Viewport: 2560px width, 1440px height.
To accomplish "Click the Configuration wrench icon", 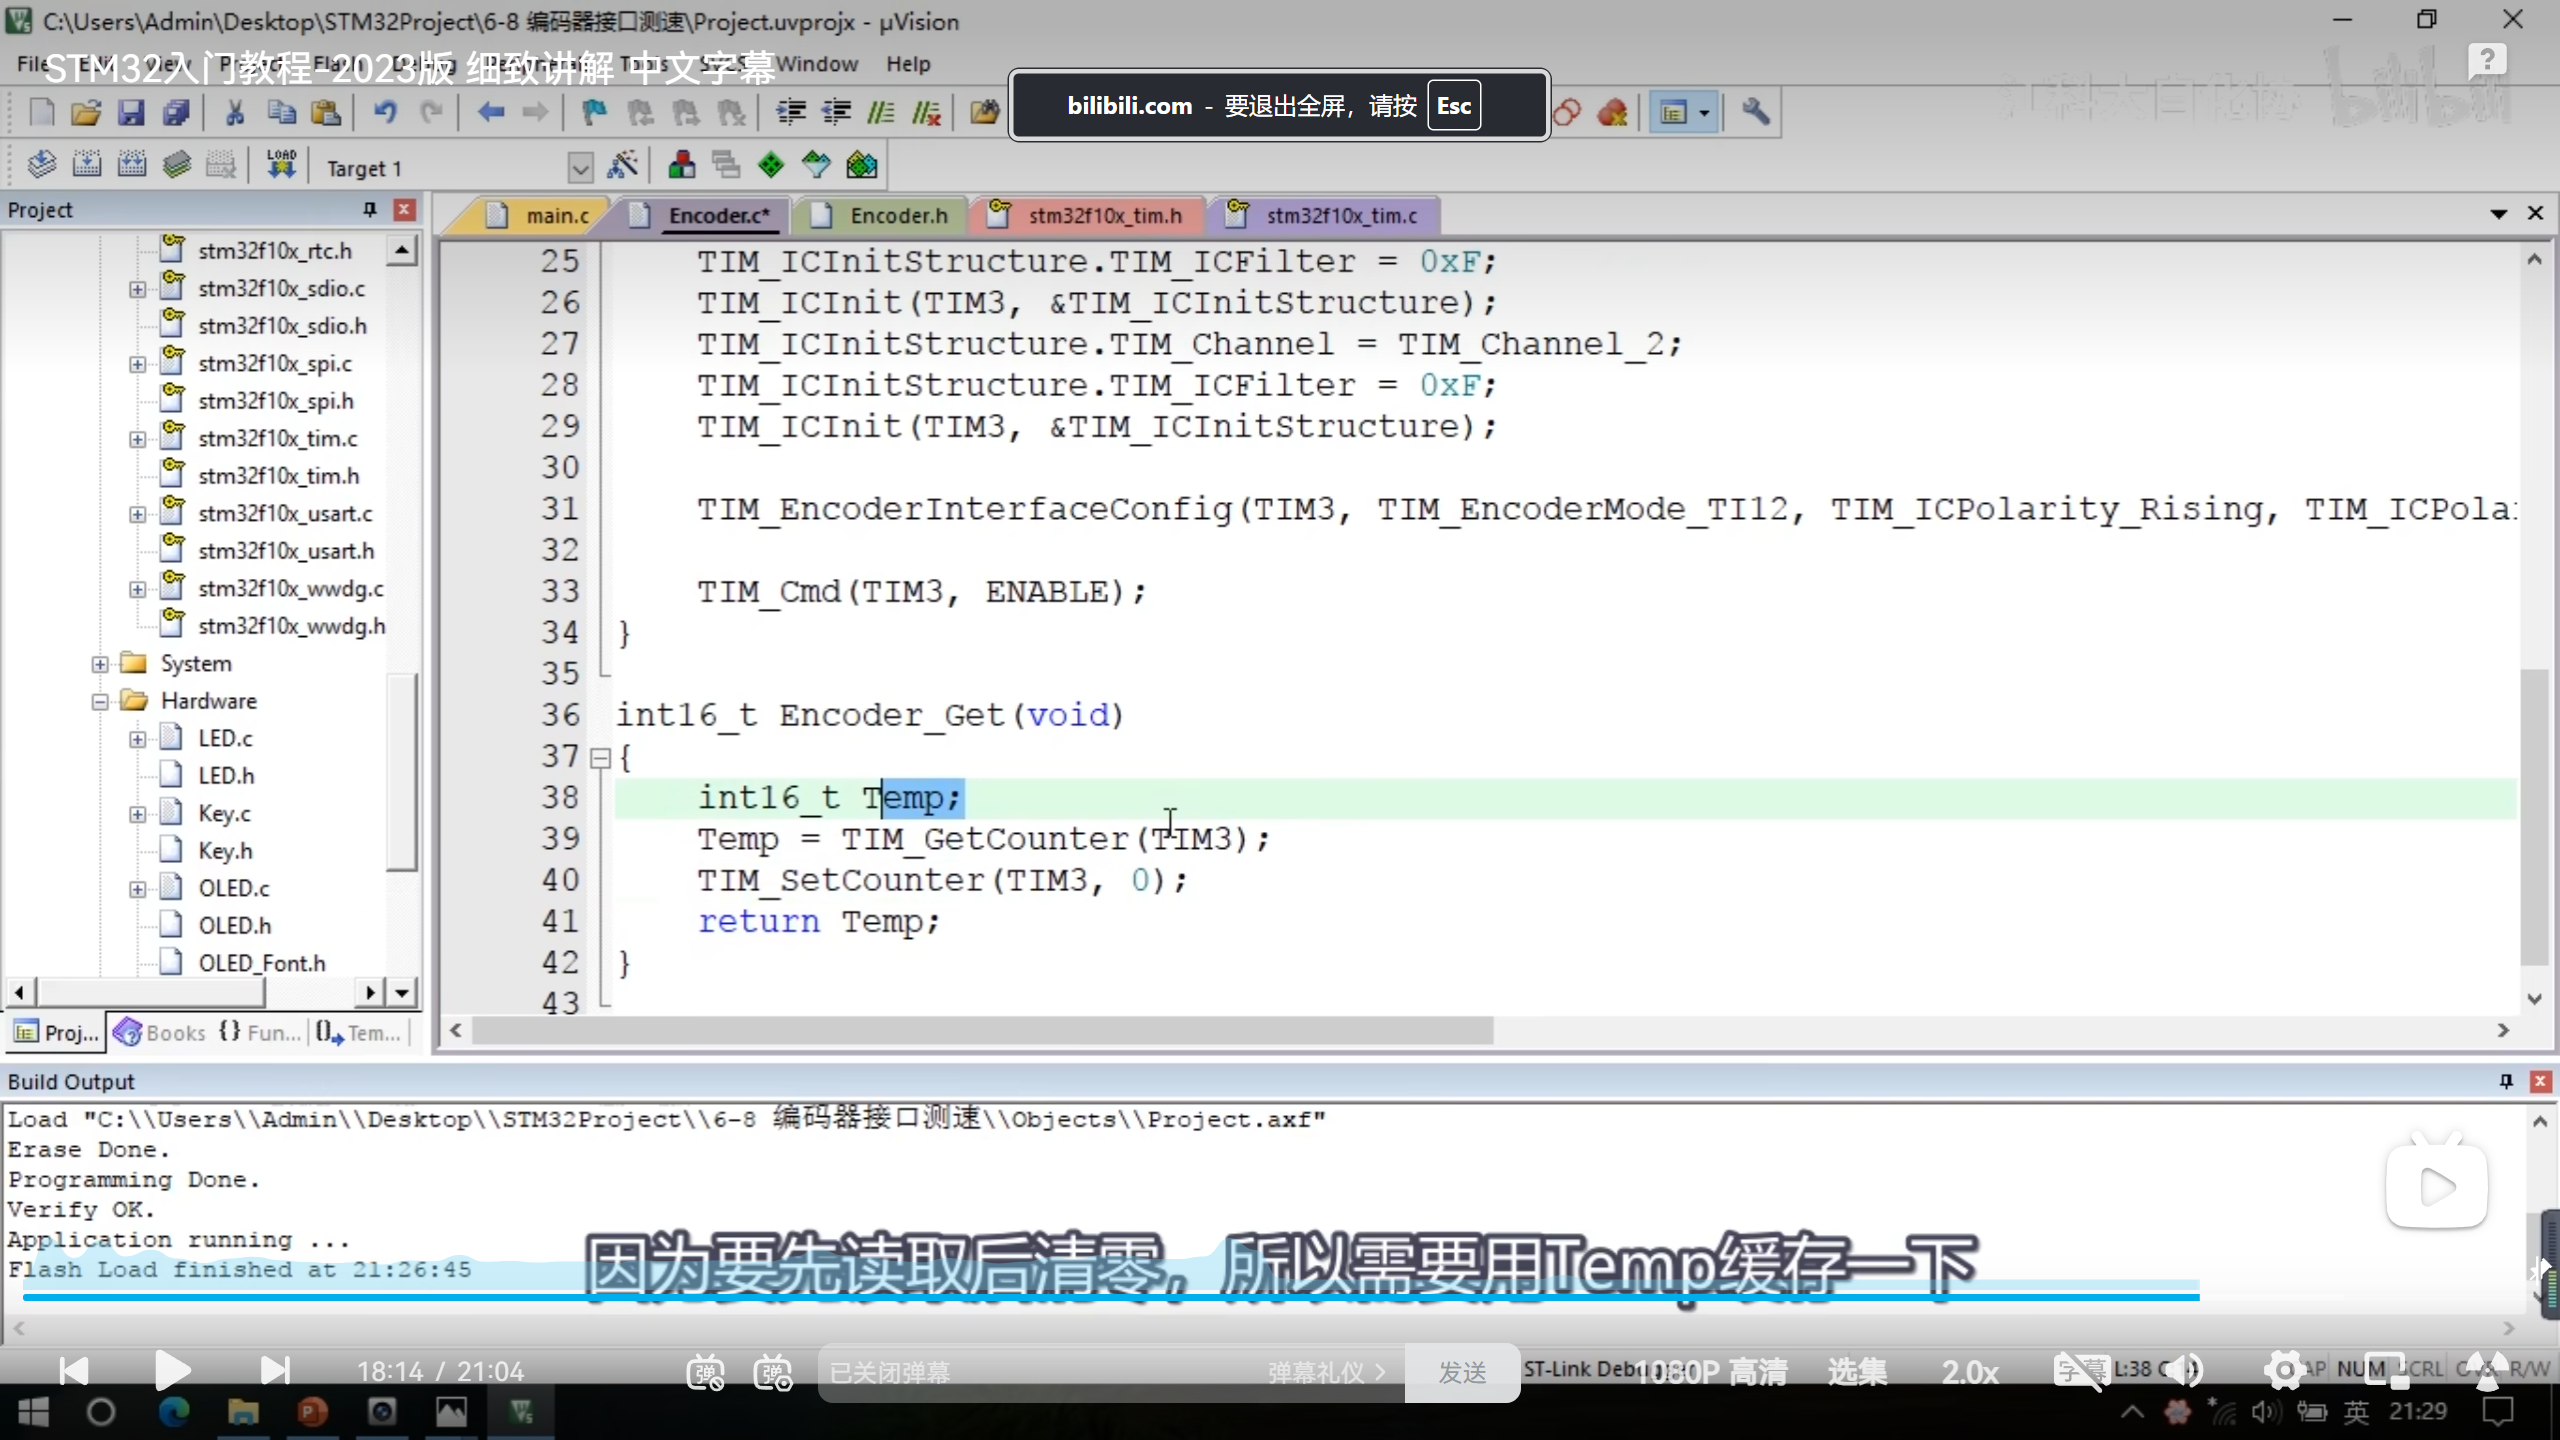I will click(1756, 112).
